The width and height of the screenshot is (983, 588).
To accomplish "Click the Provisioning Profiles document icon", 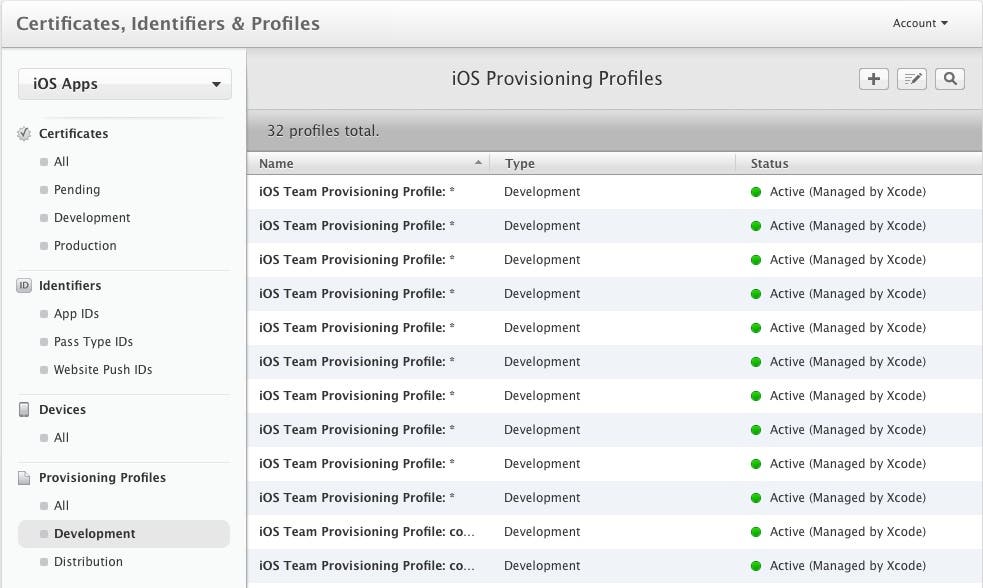I will point(25,478).
